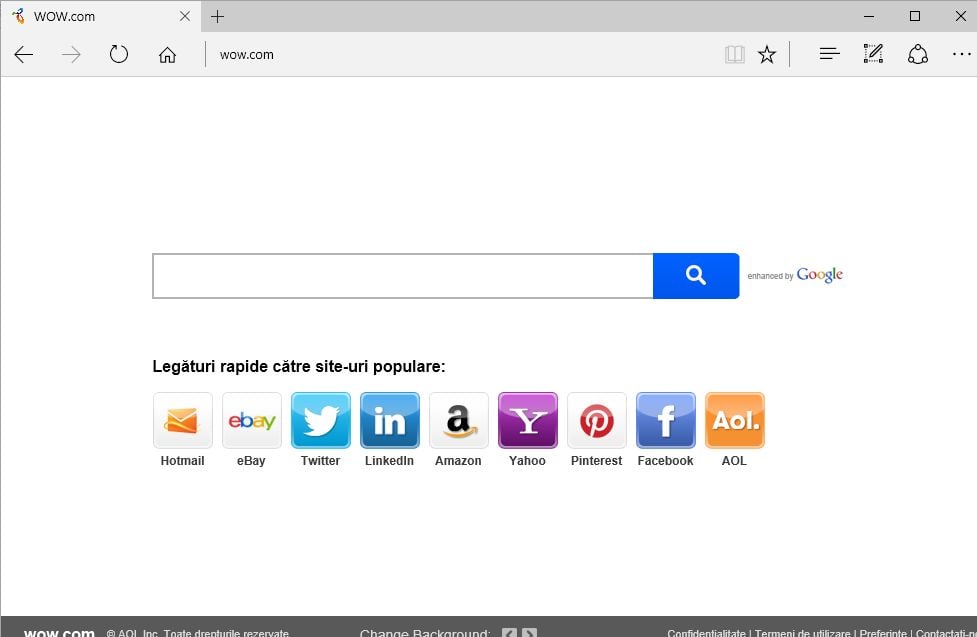Open a new tab with plus button
Image resolution: width=977 pixels, height=637 pixels.
pyautogui.click(x=217, y=16)
